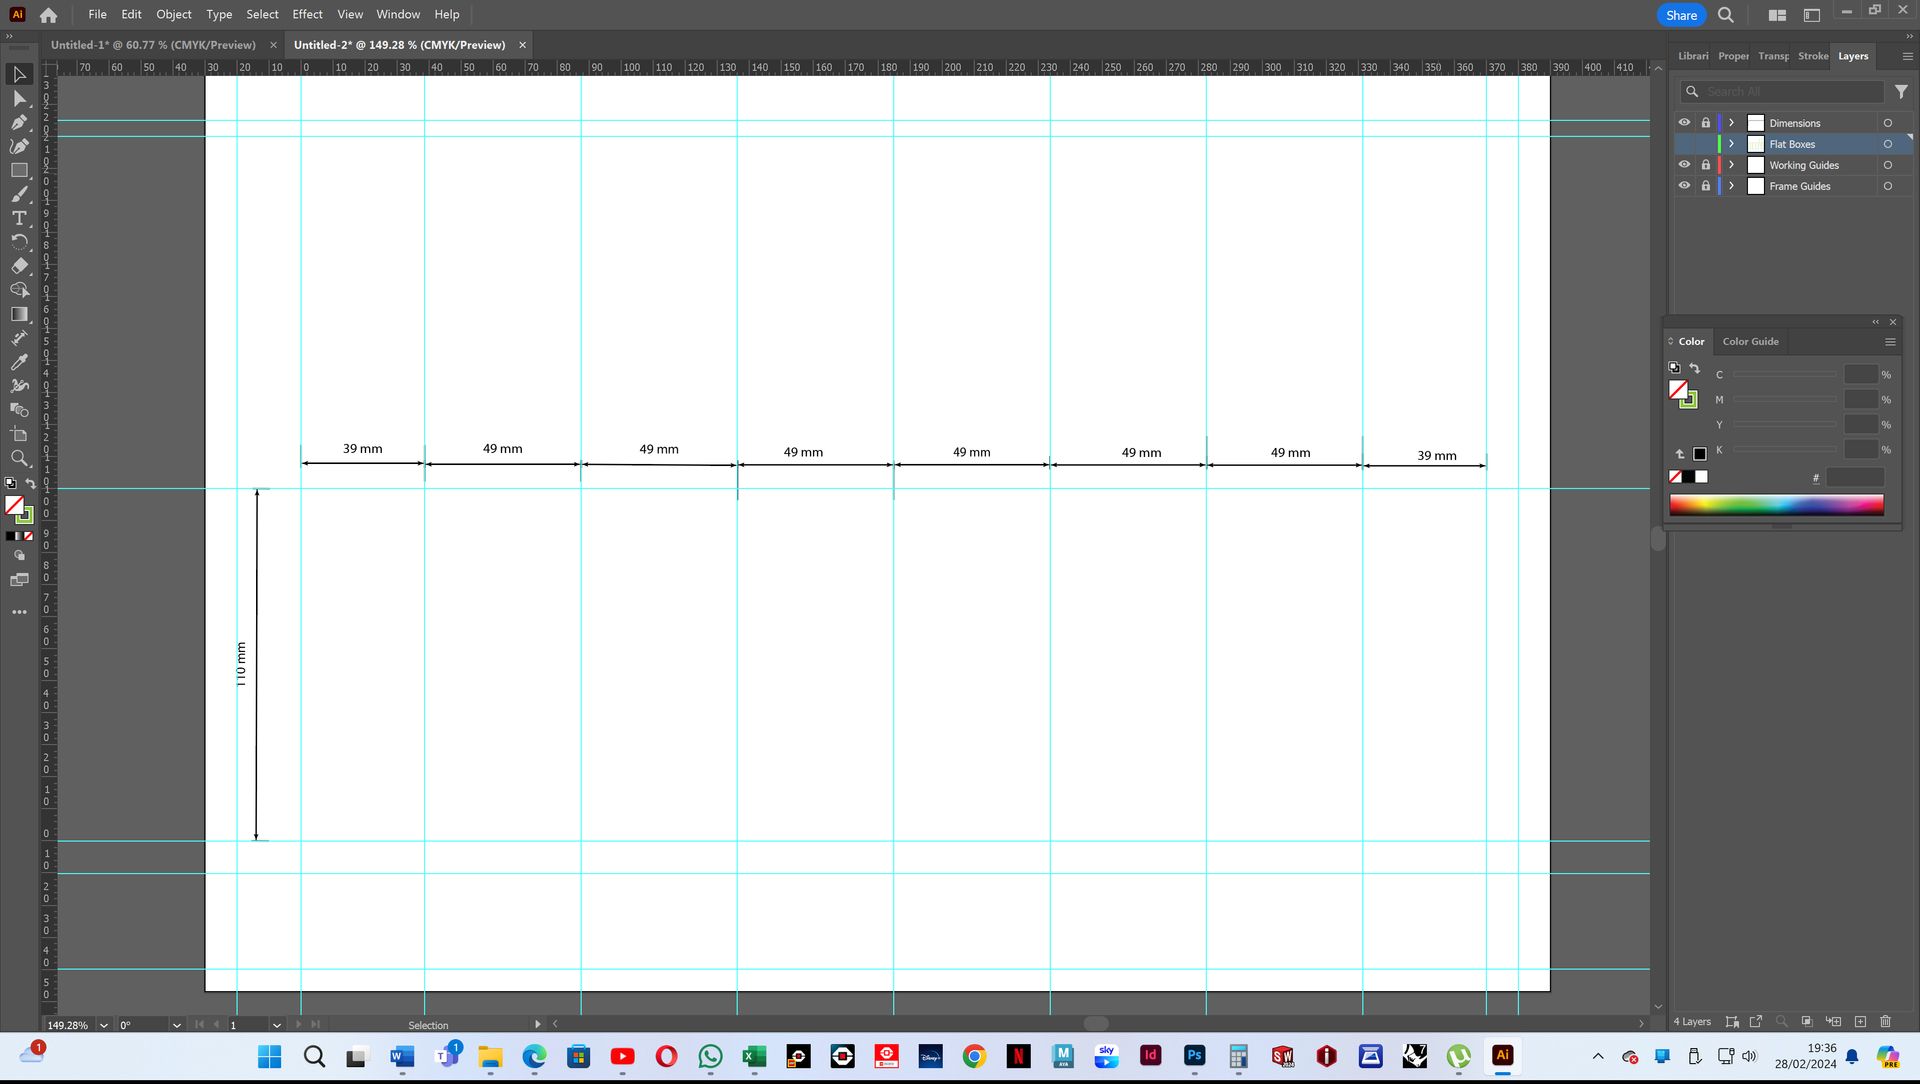
Task: Select the Pen tool
Action: (19, 122)
